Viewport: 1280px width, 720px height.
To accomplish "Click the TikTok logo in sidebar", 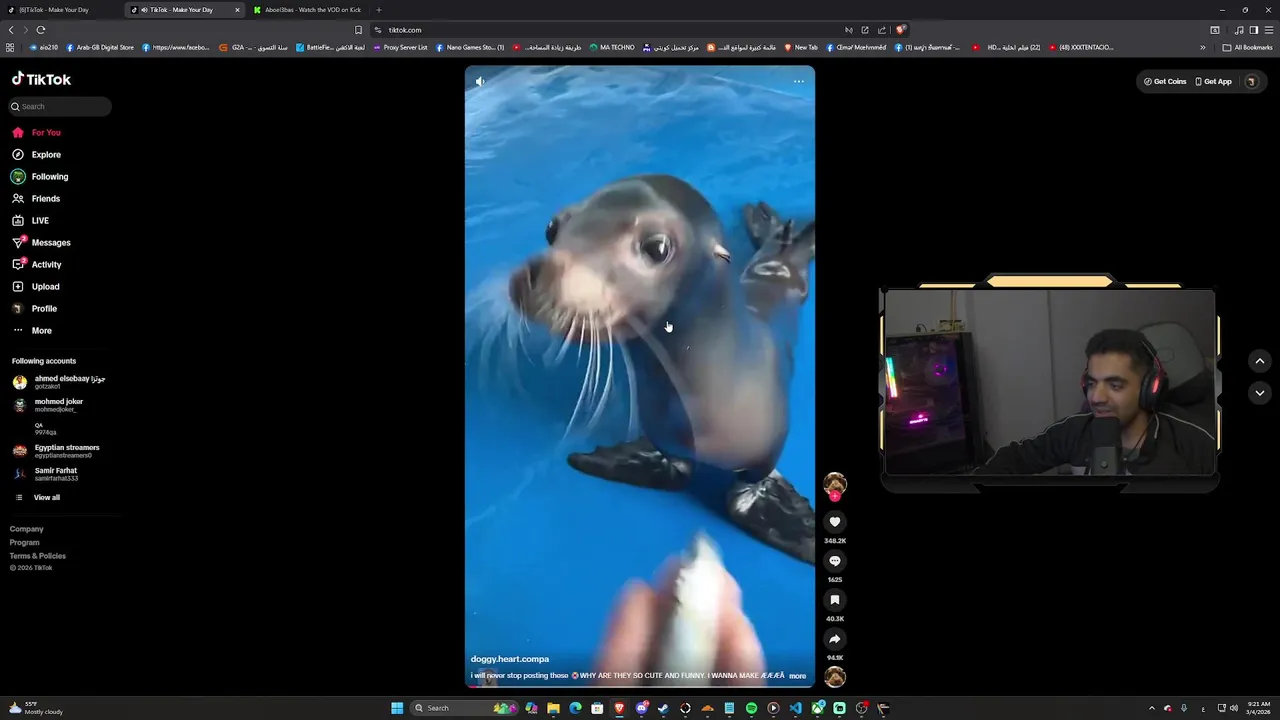I will [41, 79].
